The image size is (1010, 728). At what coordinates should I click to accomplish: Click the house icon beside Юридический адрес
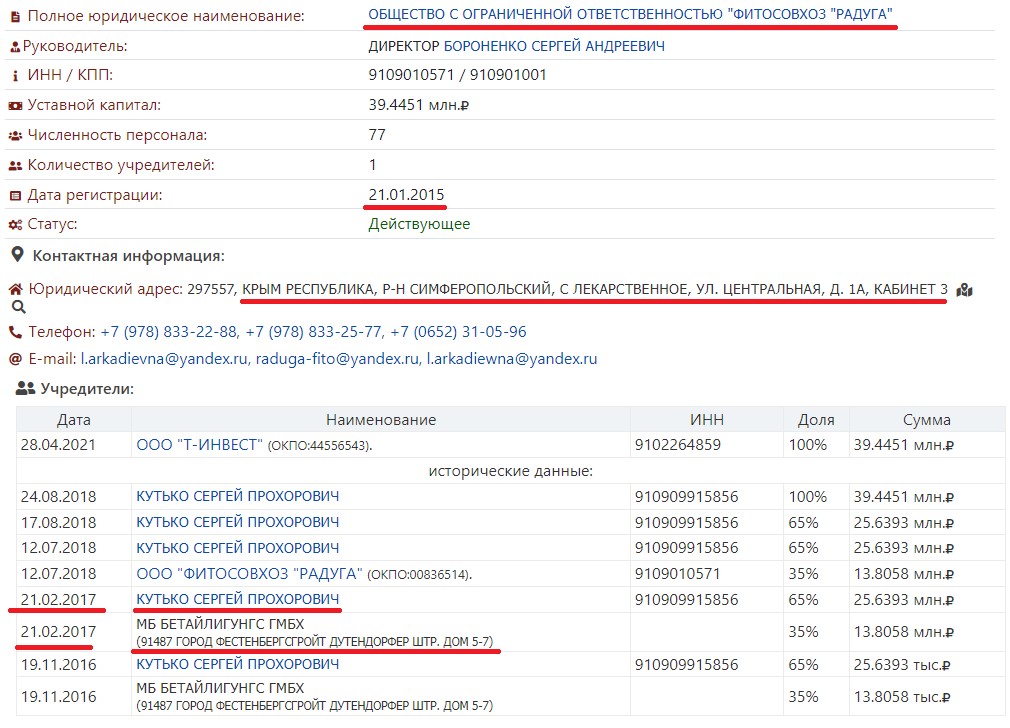[x=15, y=290]
